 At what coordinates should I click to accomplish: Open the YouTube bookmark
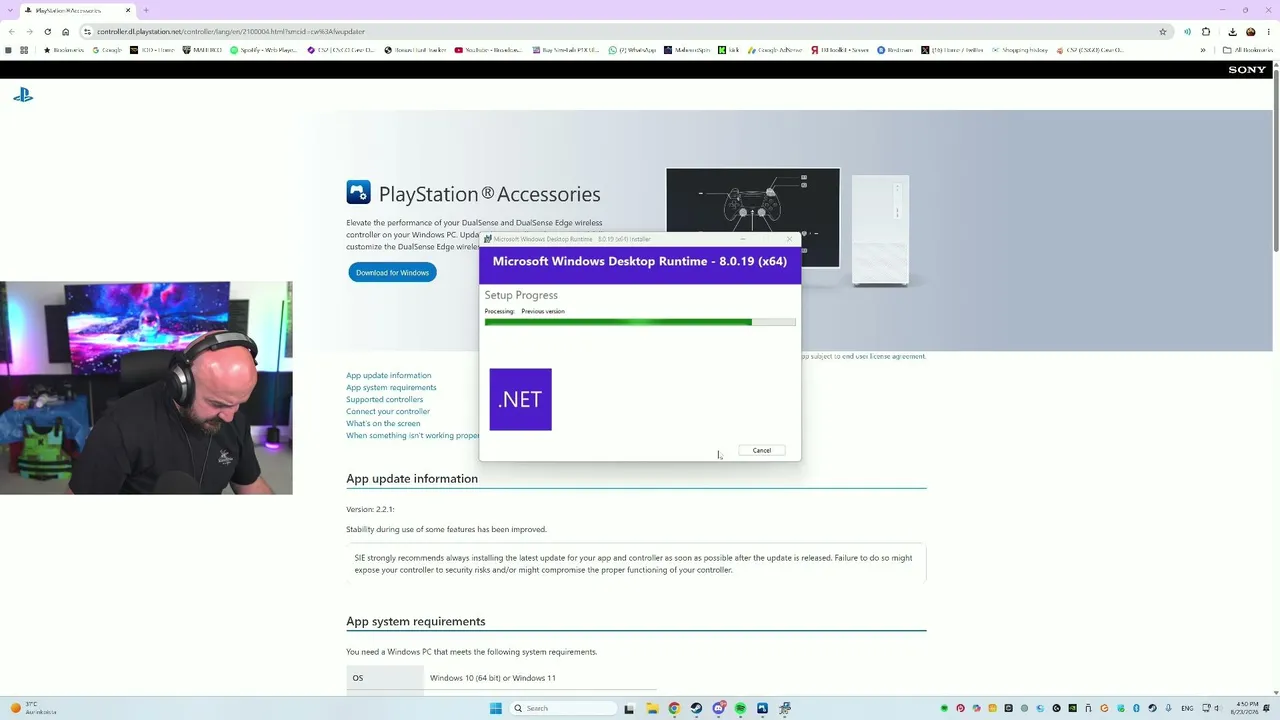point(489,50)
